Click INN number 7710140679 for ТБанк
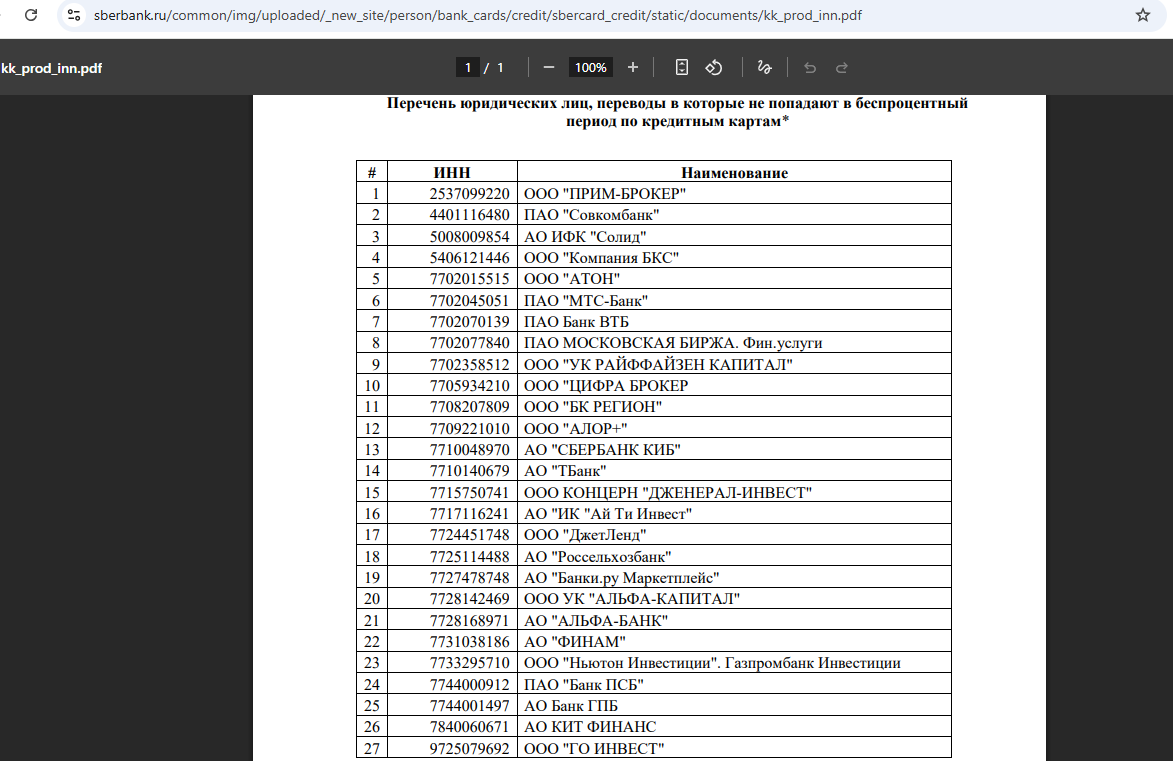 click(x=469, y=470)
